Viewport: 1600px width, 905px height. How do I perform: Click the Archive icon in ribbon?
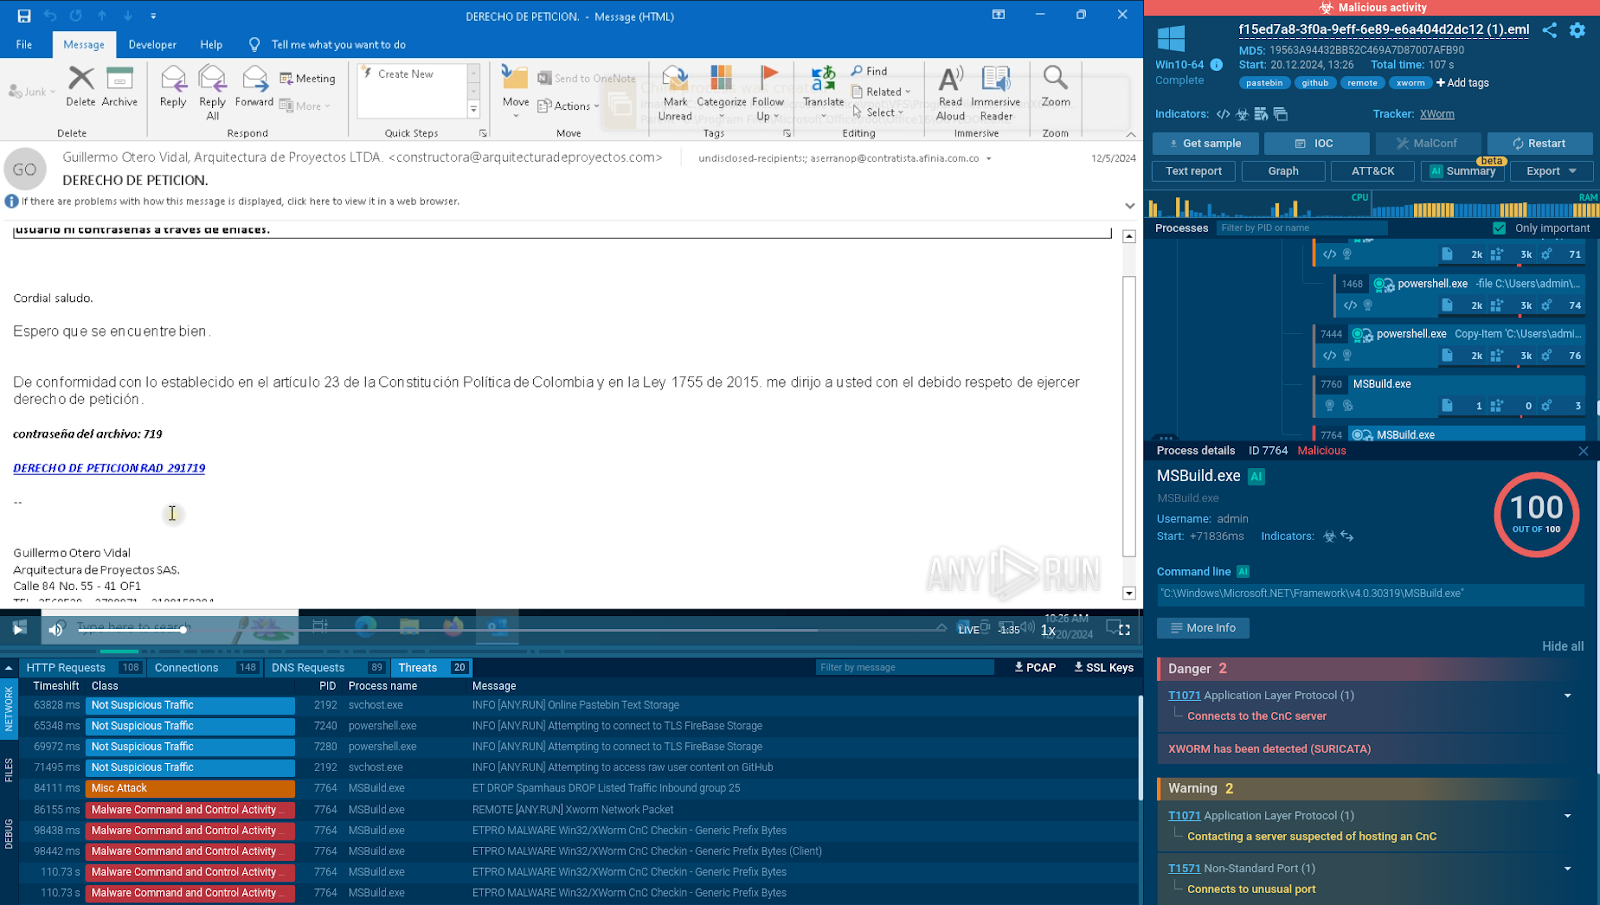click(x=120, y=78)
